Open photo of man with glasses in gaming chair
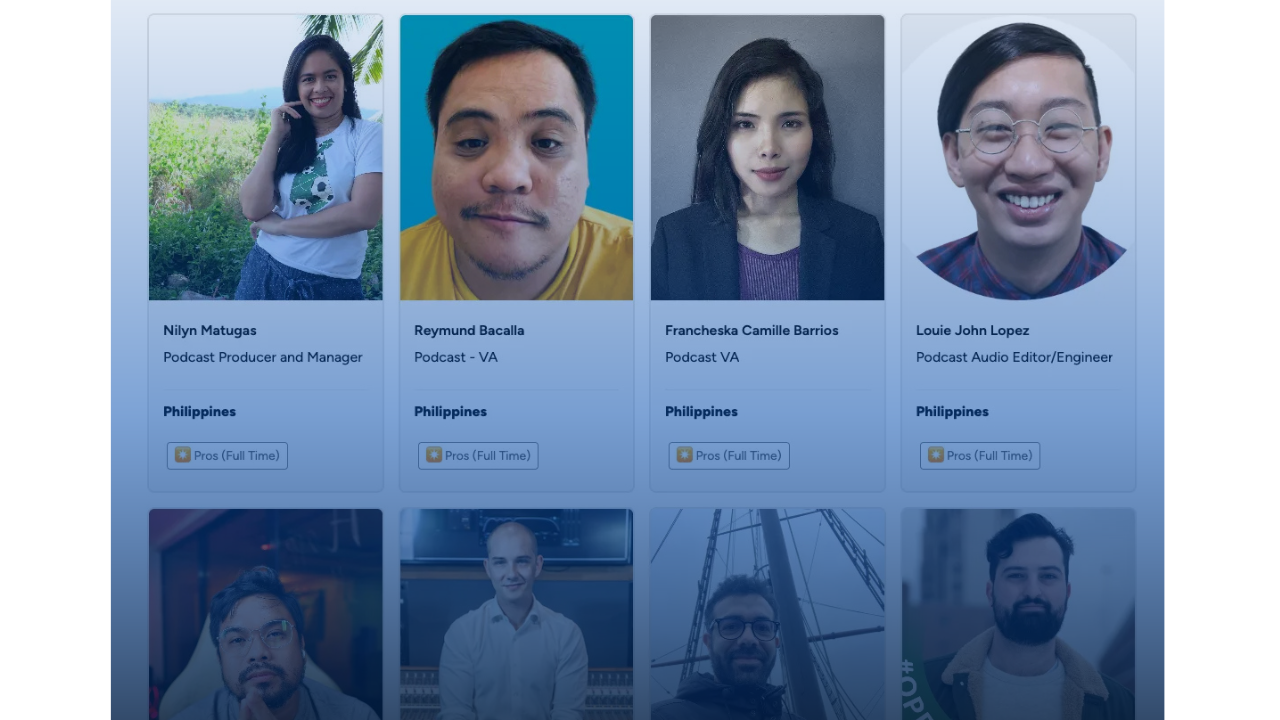This screenshot has width=1280, height=720. (266, 614)
